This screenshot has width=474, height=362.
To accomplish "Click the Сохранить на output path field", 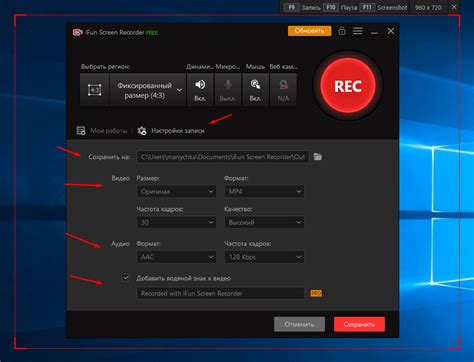I will tap(222, 157).
